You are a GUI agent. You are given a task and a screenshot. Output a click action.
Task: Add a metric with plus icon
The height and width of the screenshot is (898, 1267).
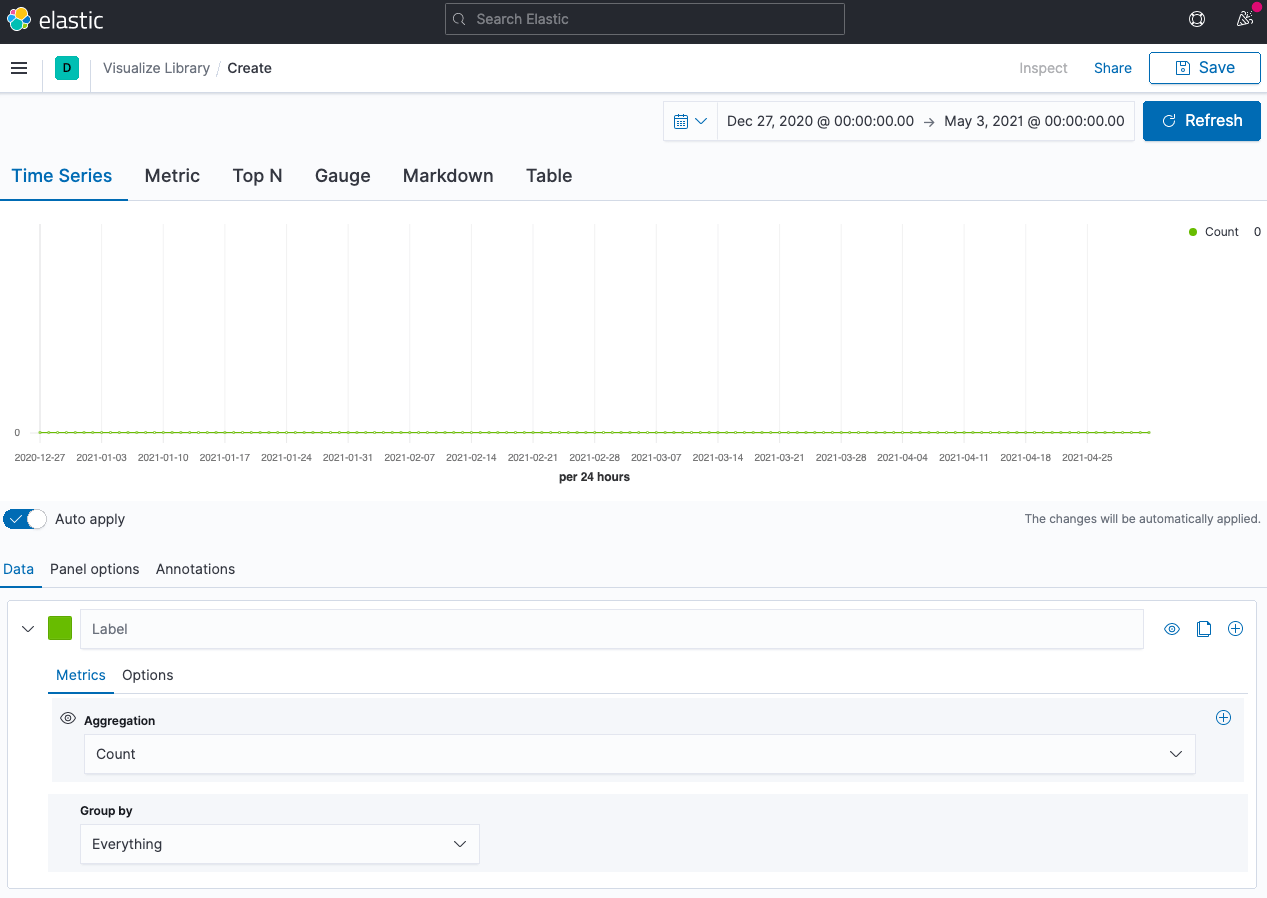click(x=1222, y=718)
